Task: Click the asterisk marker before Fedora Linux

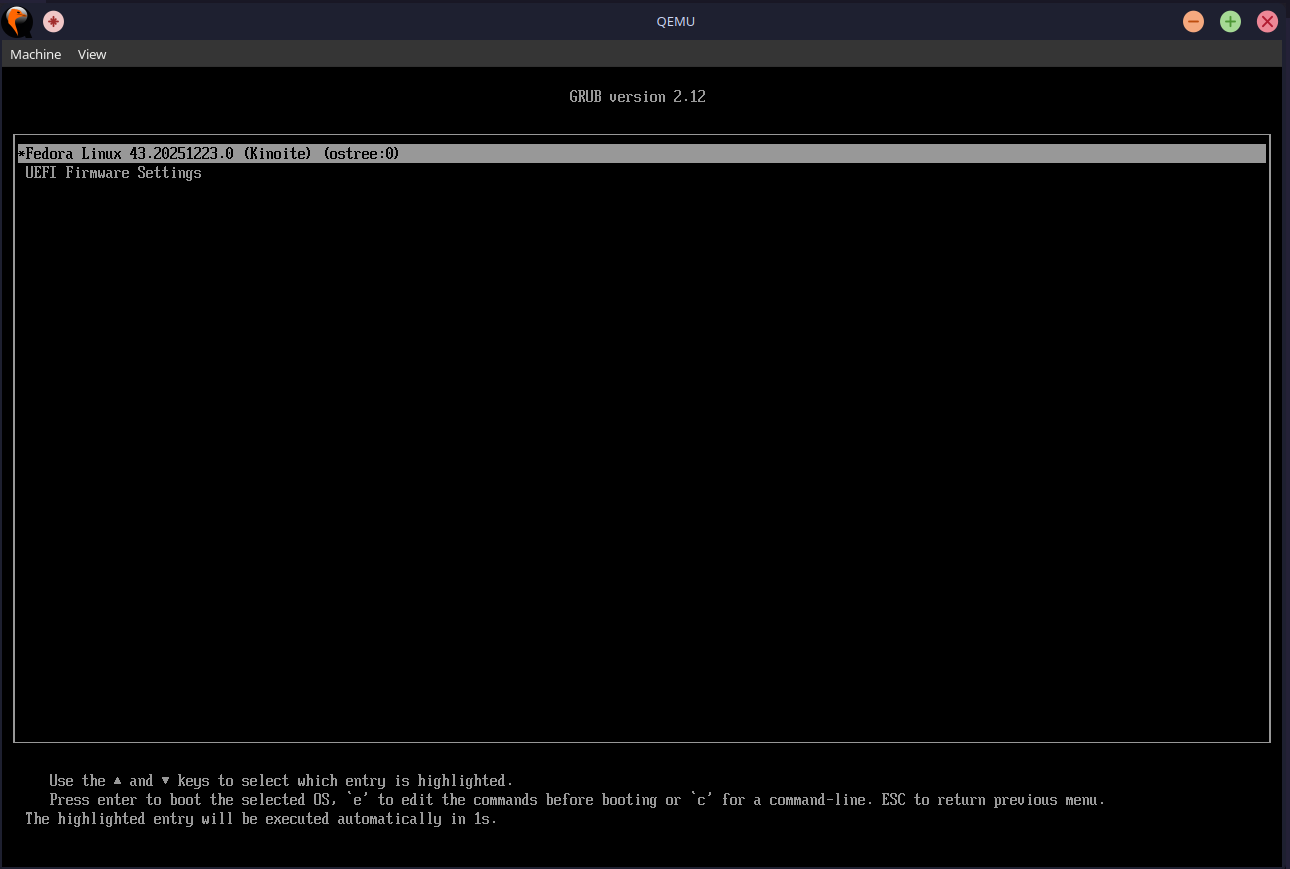Action: point(21,154)
